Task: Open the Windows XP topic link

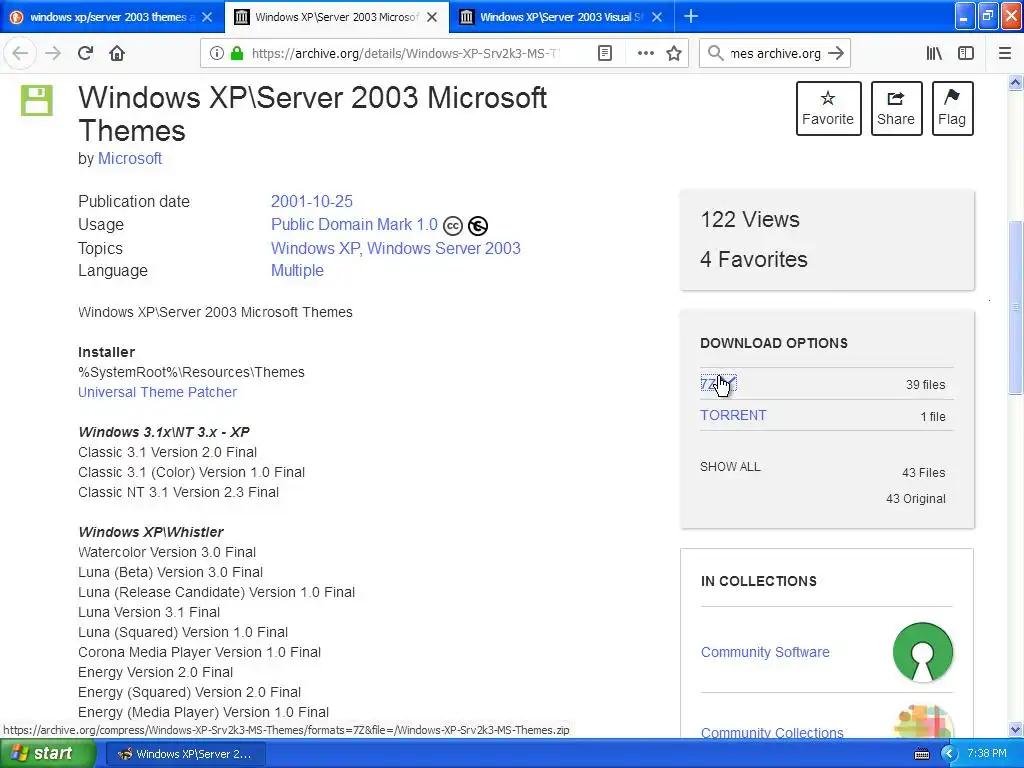Action: coord(315,248)
